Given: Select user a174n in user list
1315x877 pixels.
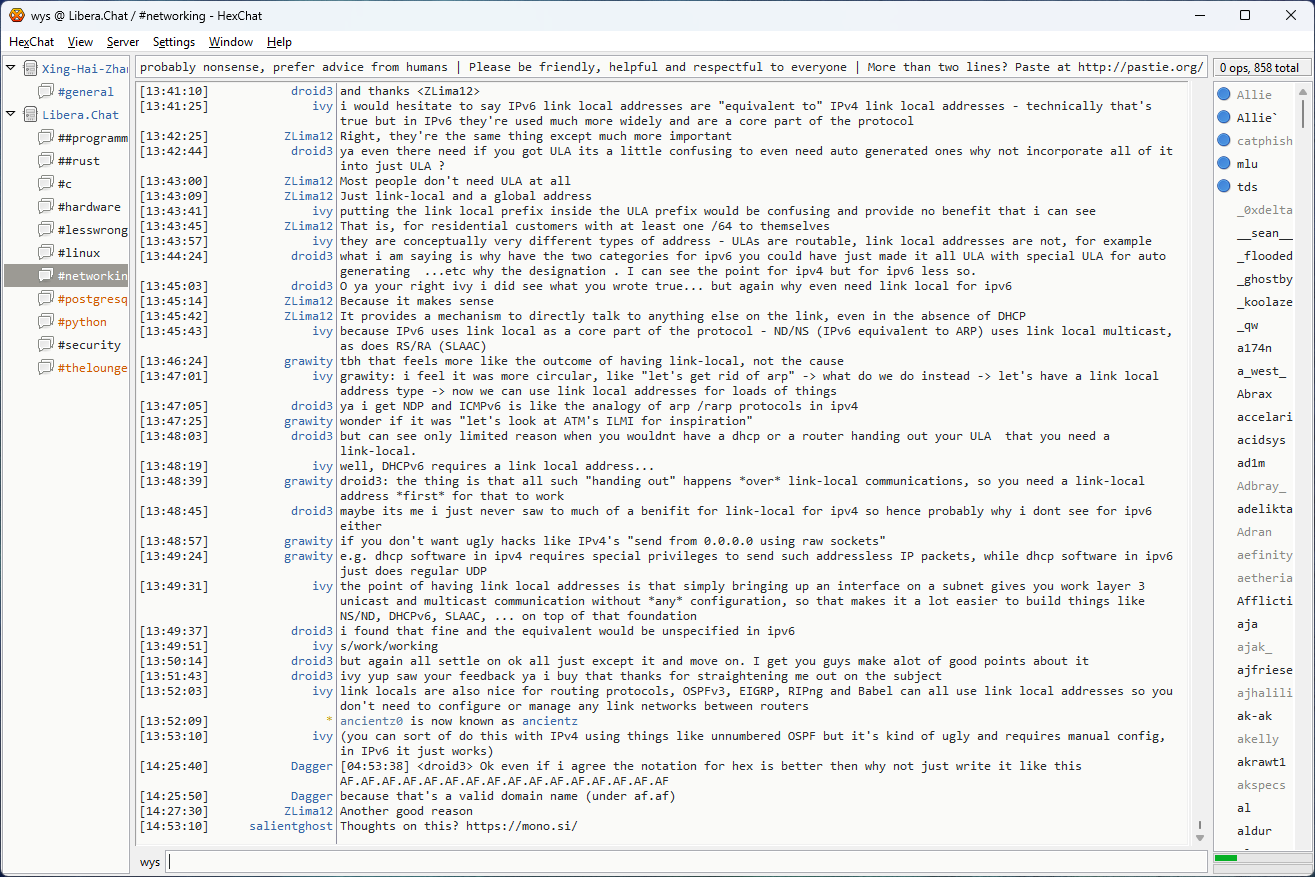Looking at the screenshot, I should [1256, 348].
